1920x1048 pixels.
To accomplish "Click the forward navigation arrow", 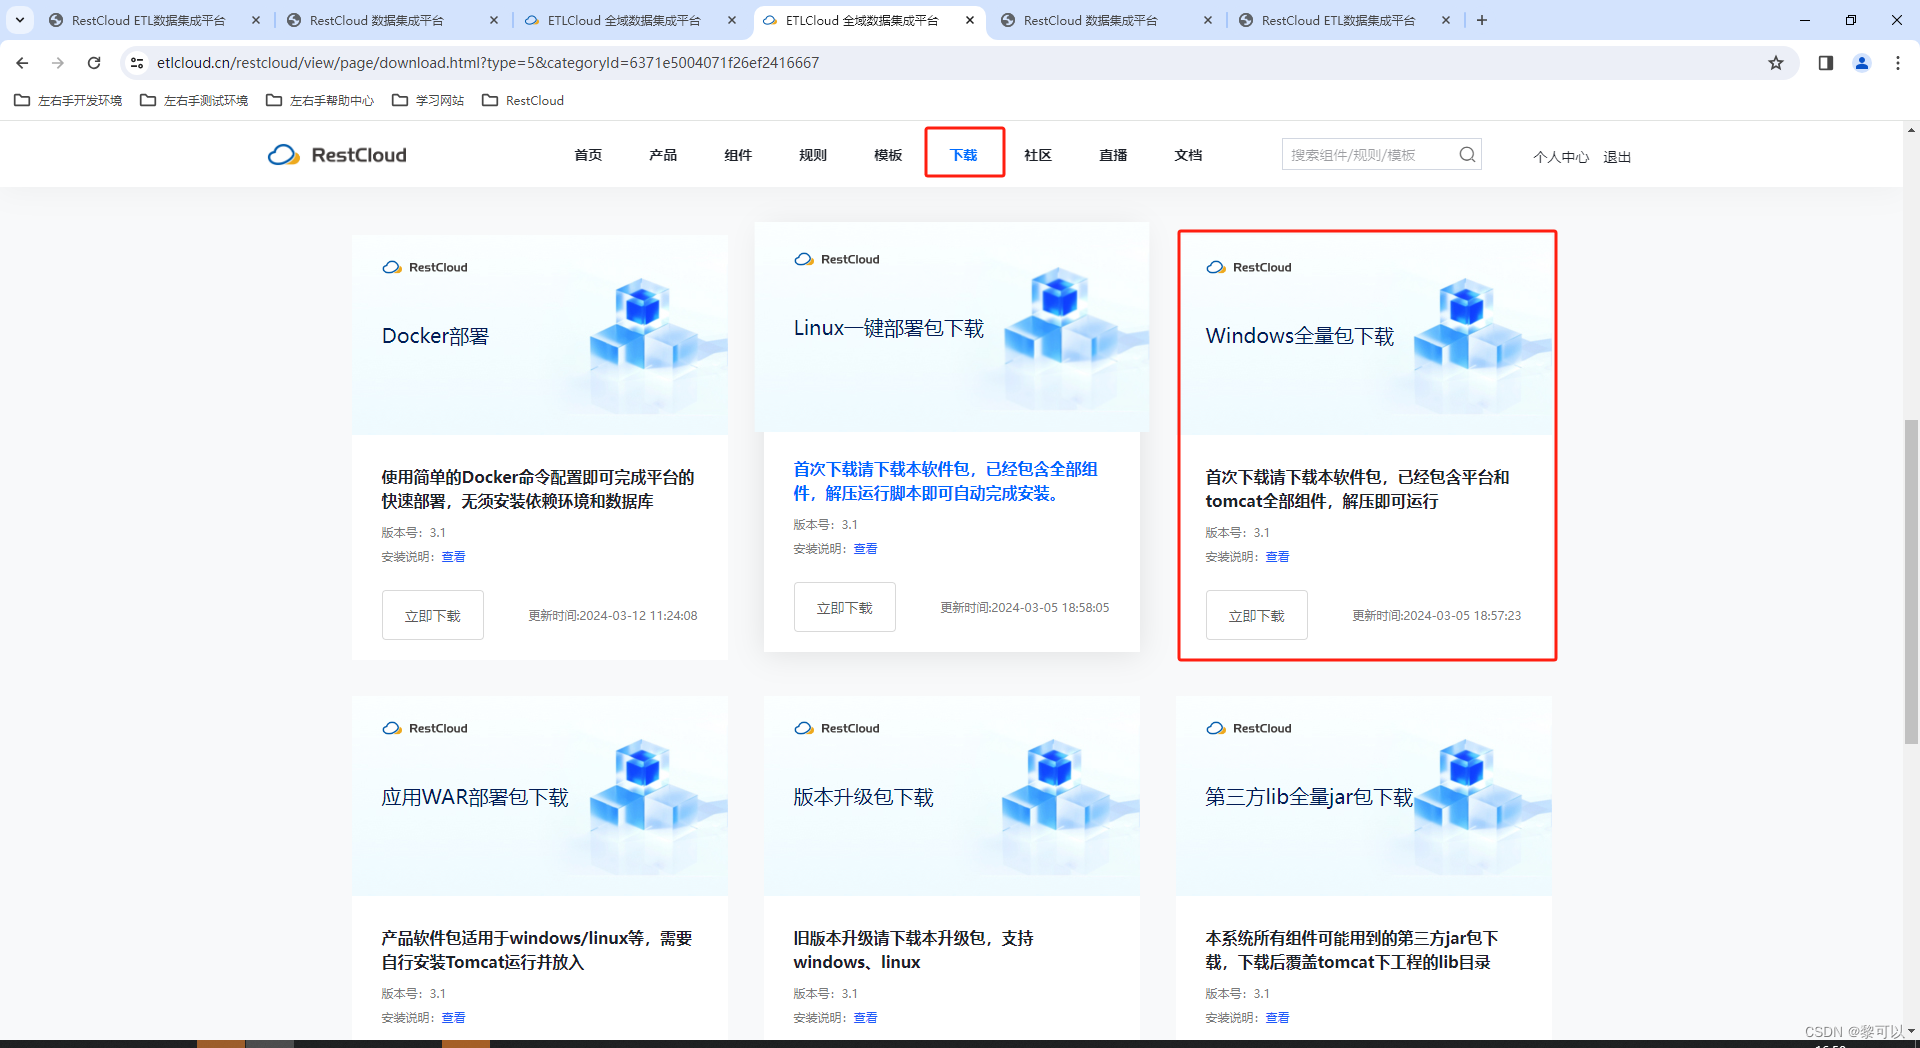I will [57, 62].
